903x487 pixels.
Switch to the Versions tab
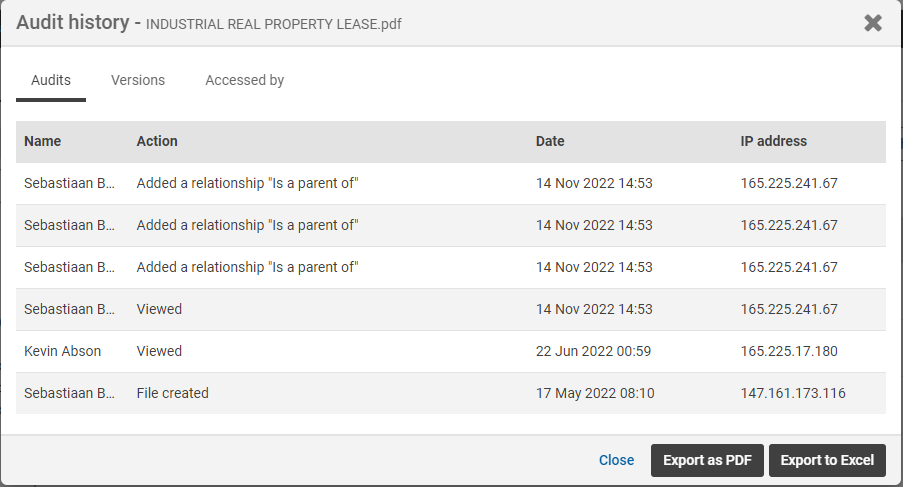[138, 80]
